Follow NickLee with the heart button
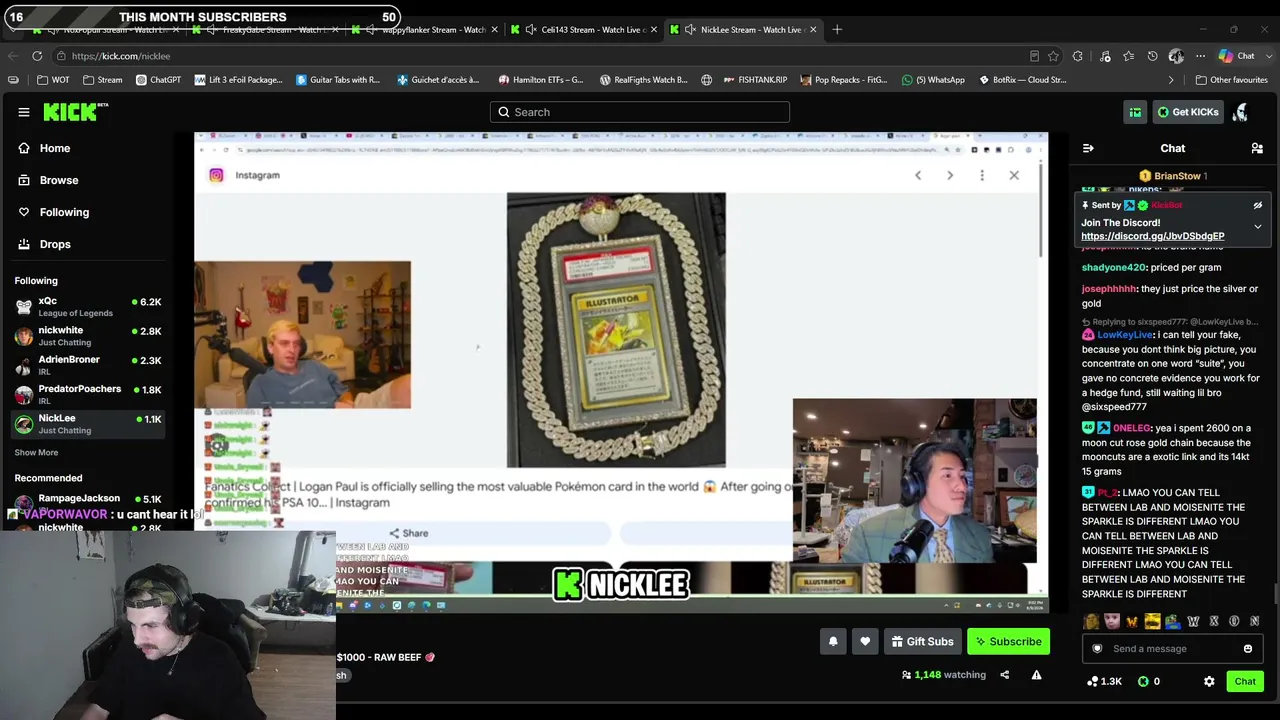The height and width of the screenshot is (720, 1280). [865, 642]
